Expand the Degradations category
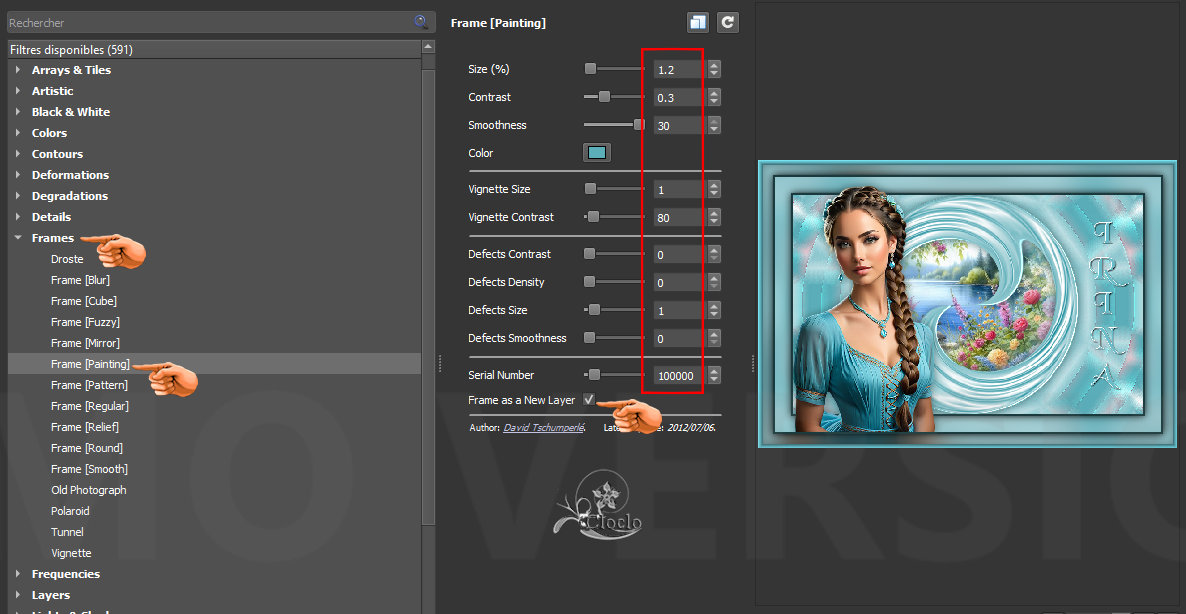 click(18, 196)
